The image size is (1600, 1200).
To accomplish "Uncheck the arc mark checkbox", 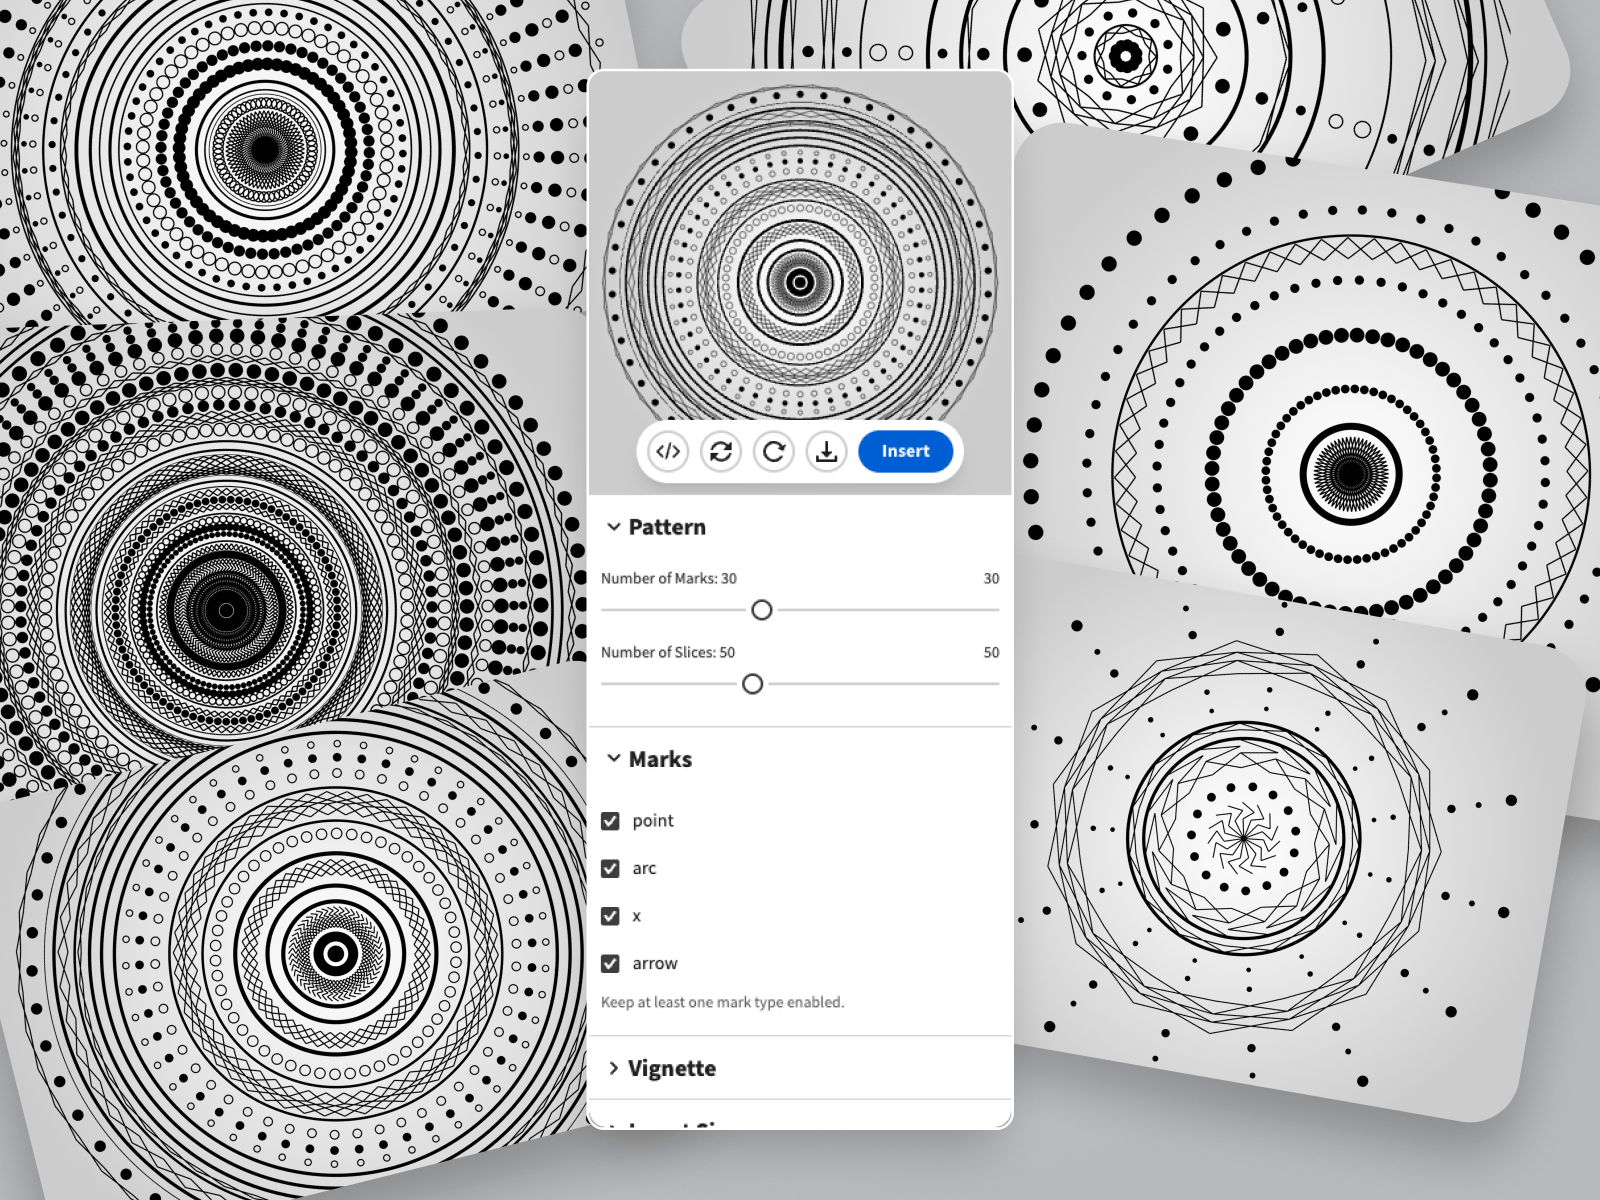I will 610,869.
